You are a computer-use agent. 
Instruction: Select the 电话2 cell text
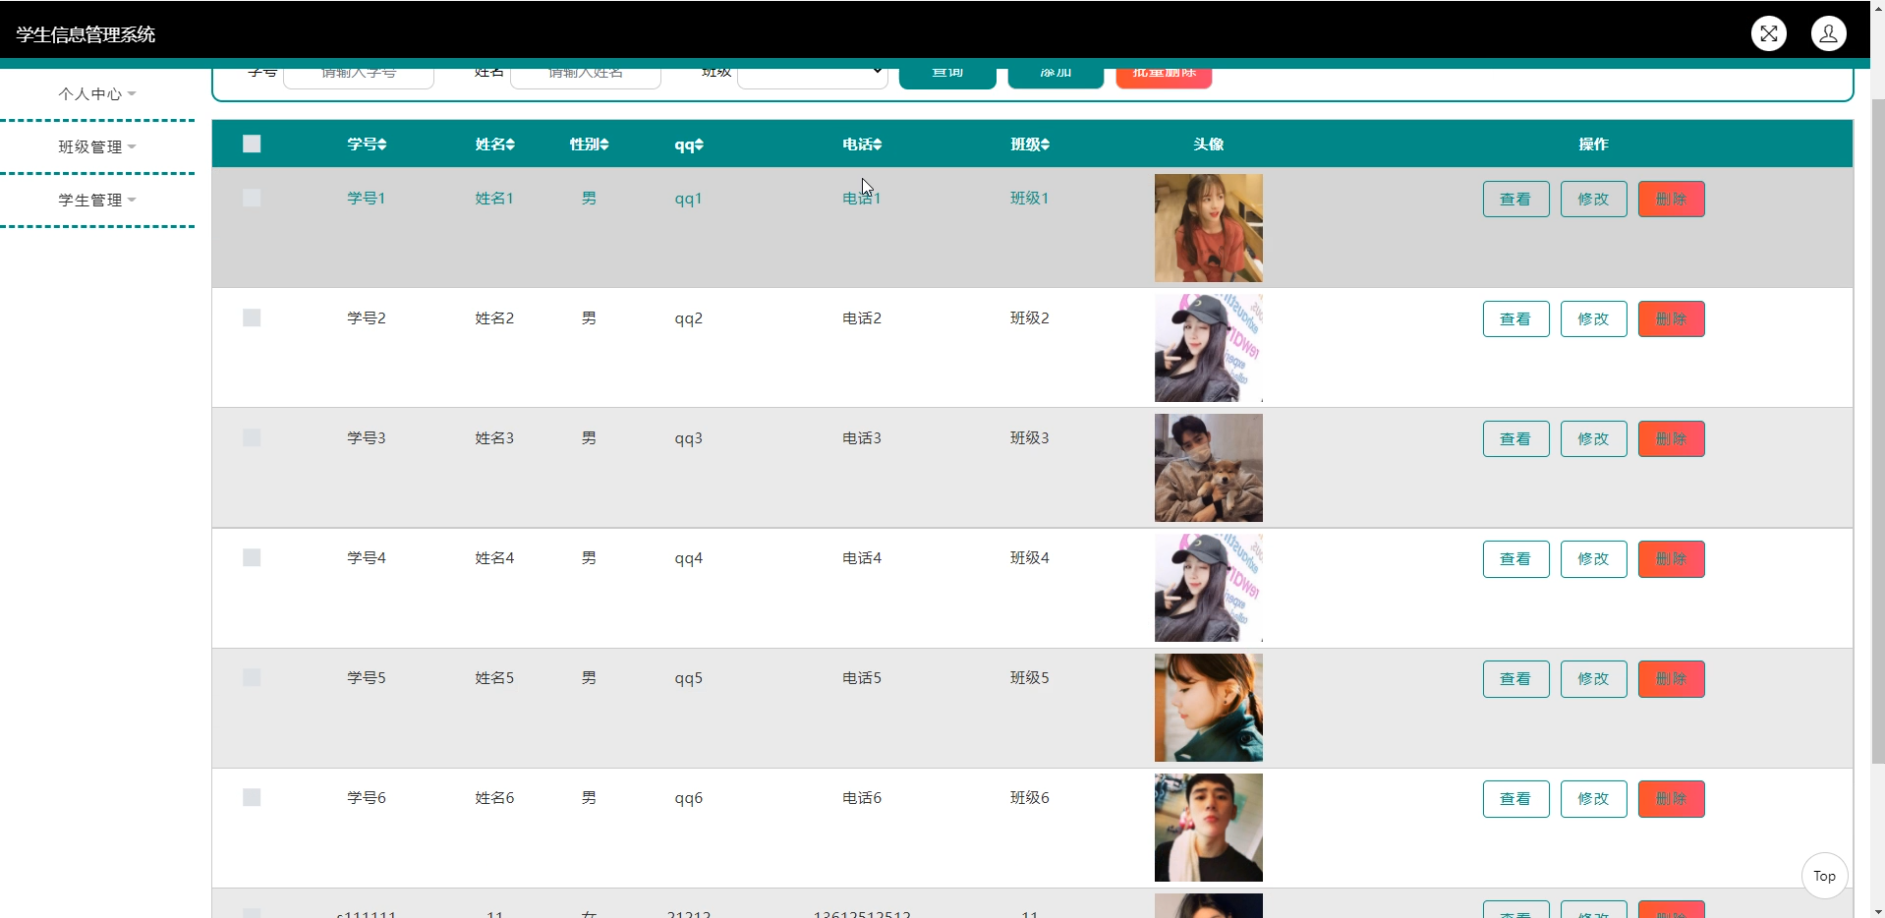[861, 318]
